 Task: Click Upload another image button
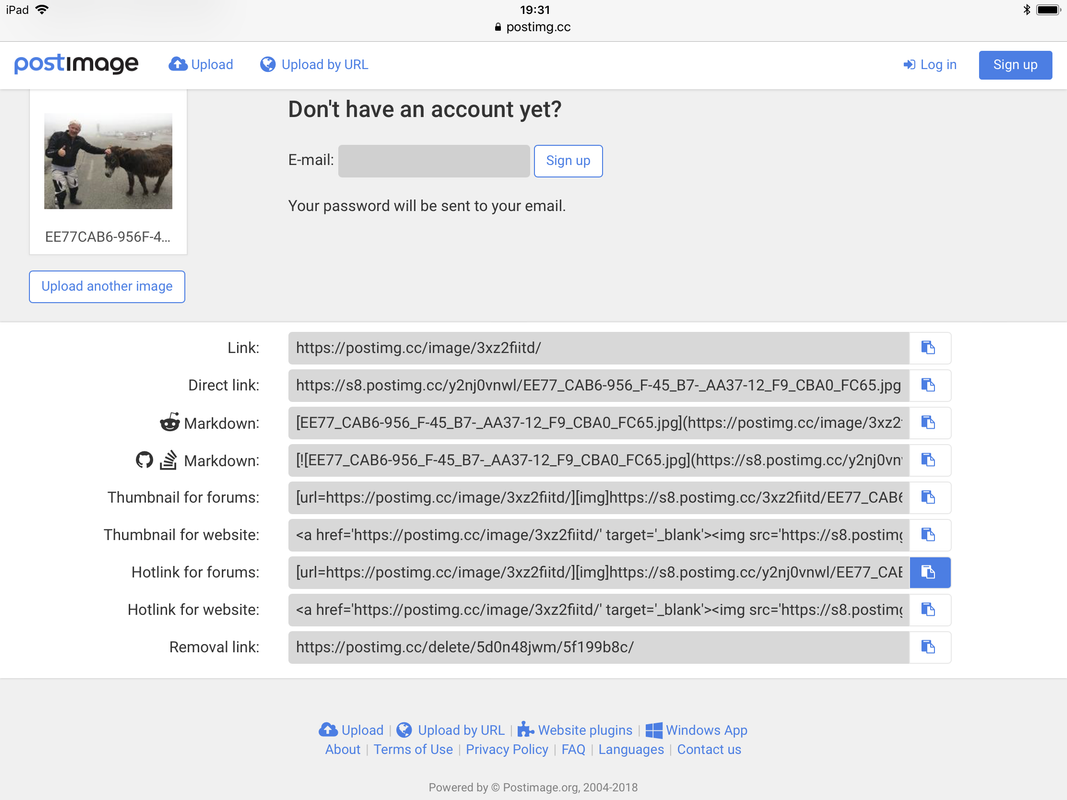click(x=107, y=286)
